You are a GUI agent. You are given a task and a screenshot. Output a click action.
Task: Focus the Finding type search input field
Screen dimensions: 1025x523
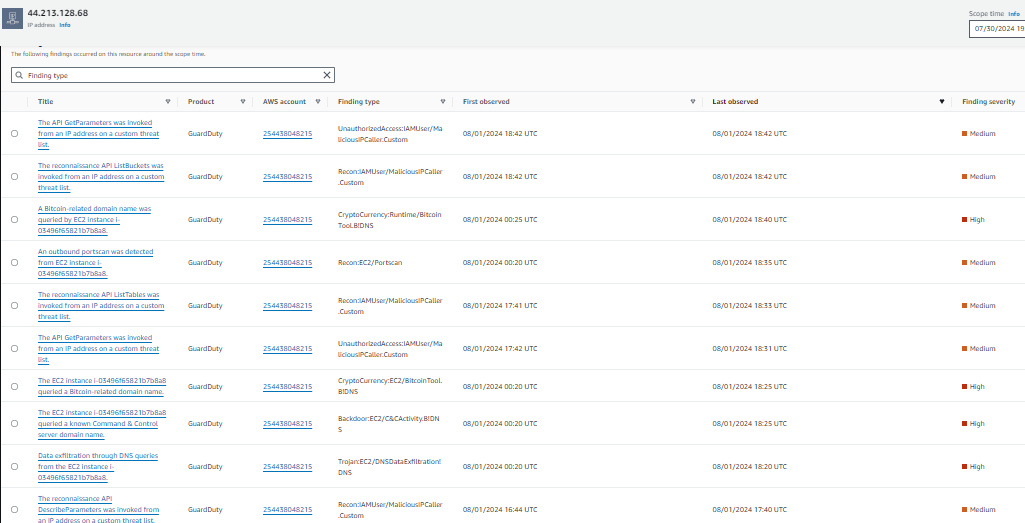pos(173,75)
